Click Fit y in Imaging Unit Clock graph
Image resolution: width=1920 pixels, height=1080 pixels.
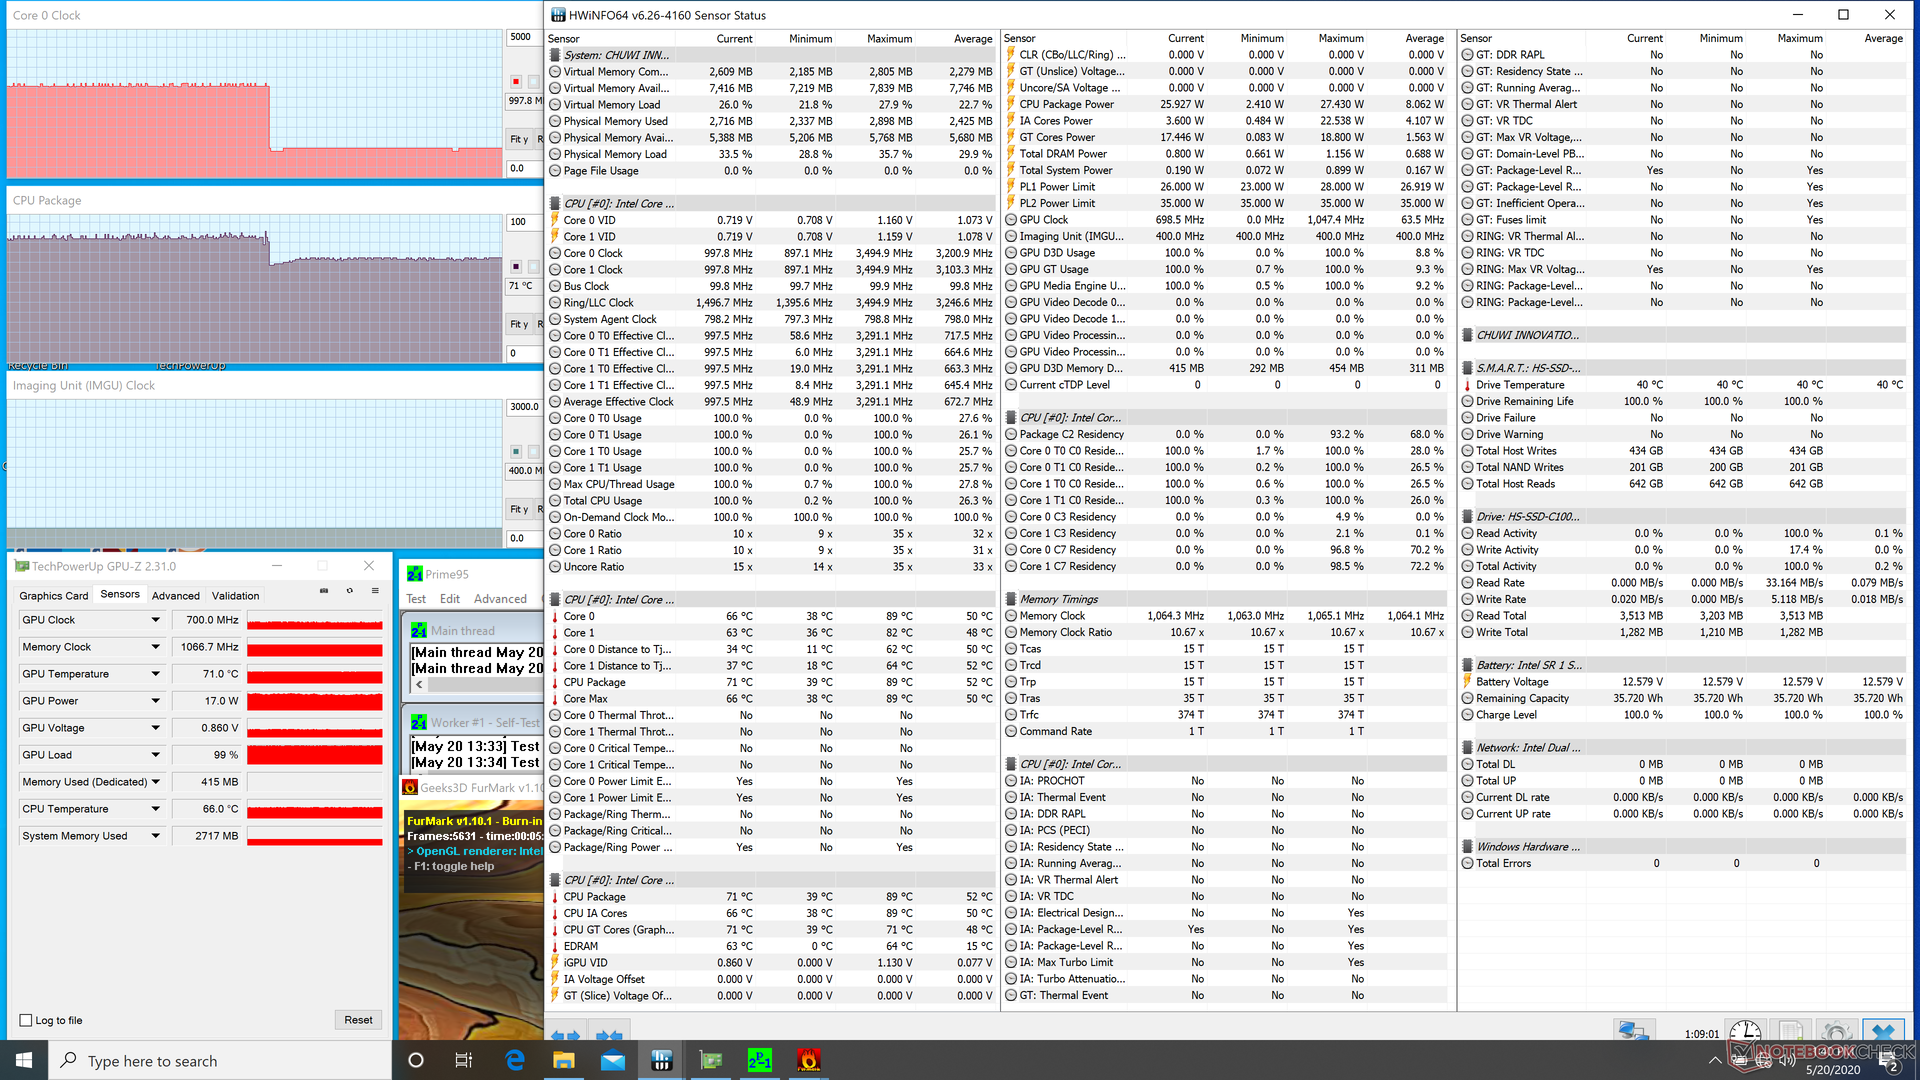click(x=519, y=509)
